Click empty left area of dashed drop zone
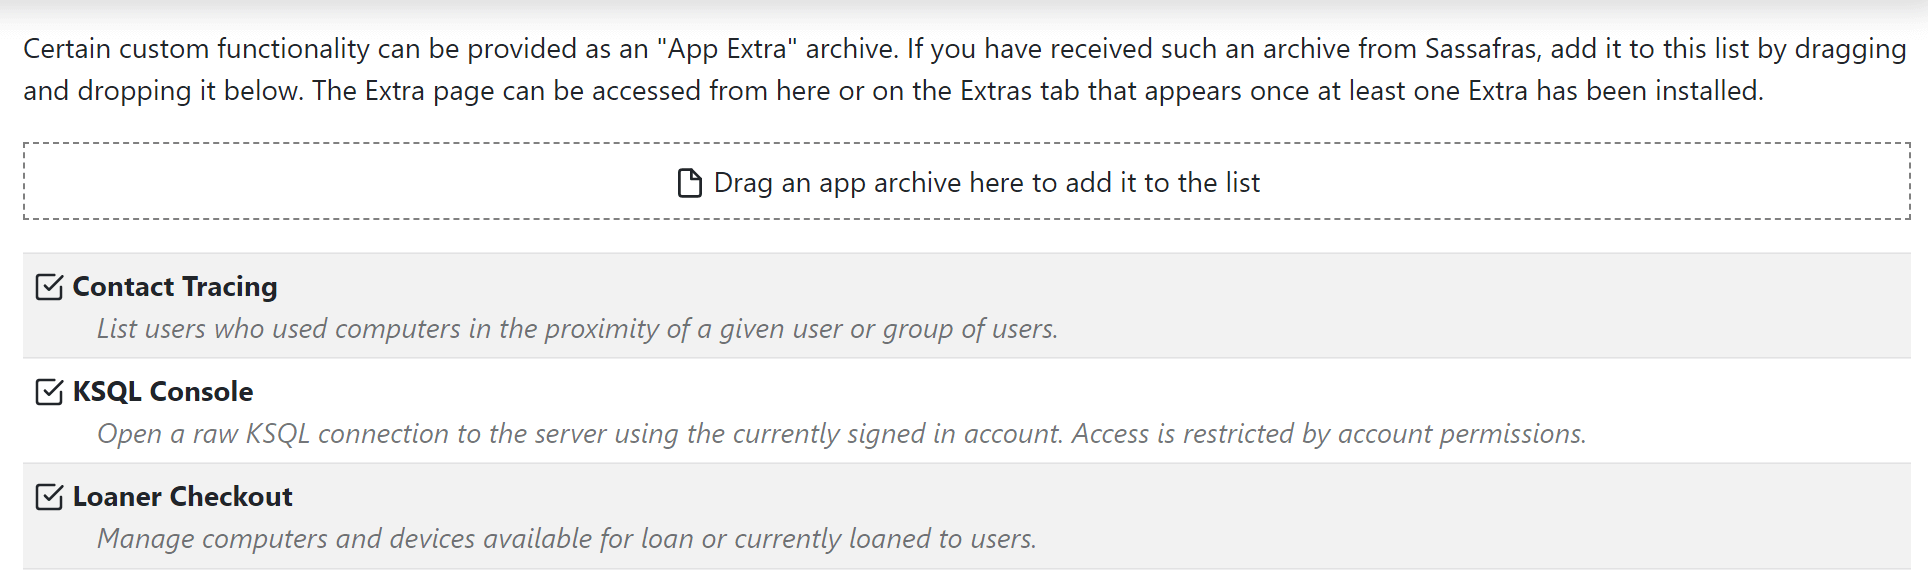Screen dimensions: 1928x582 300,182
